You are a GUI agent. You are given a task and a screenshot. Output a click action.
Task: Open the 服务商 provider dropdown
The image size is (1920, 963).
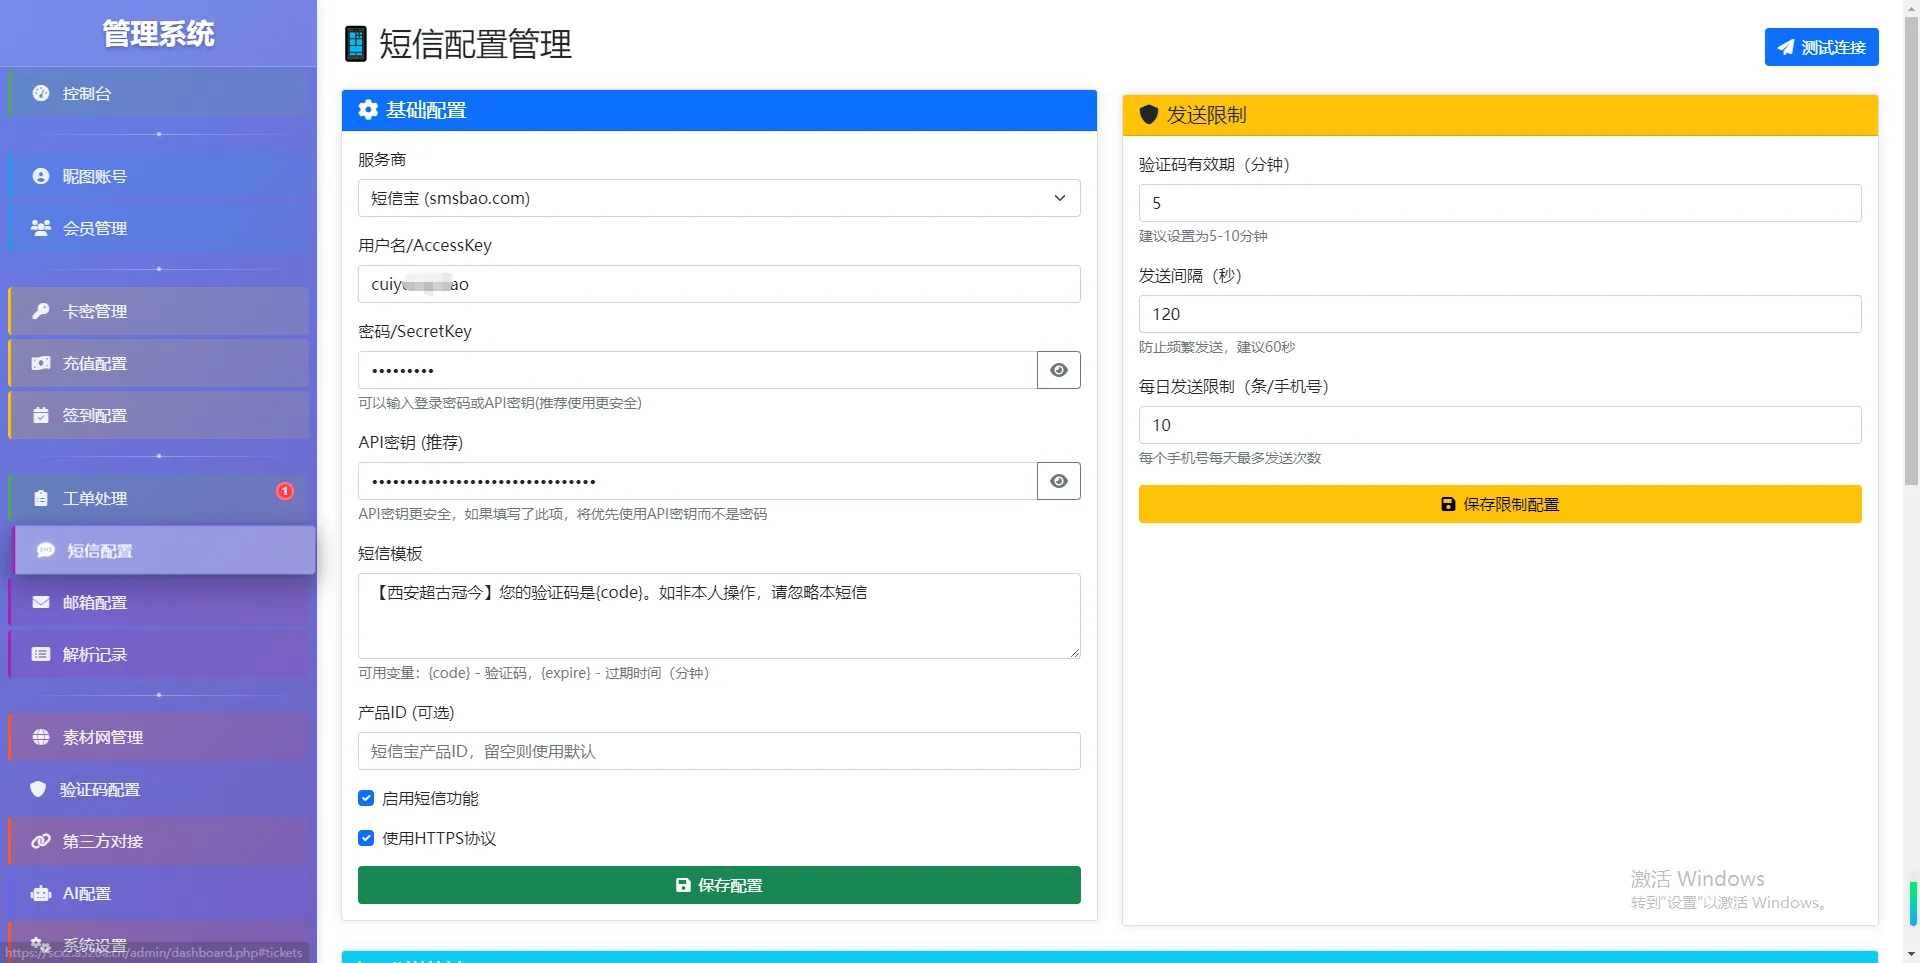(x=718, y=198)
